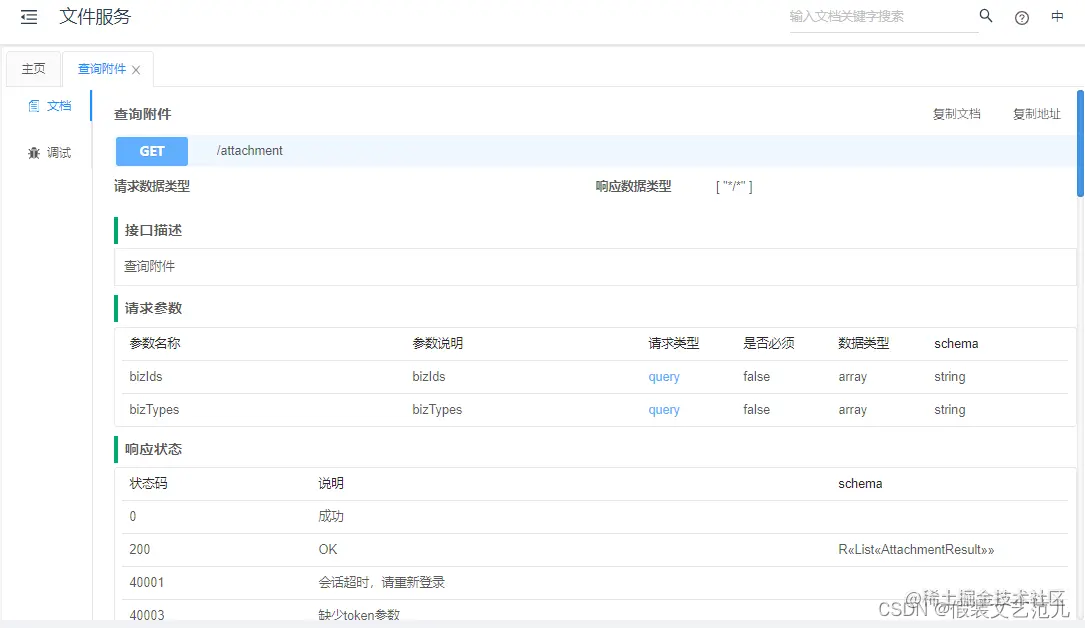Viewport: 1085px width, 628px height.
Task: Collapse the sidebar menu hamburger icon
Action: click(29, 17)
